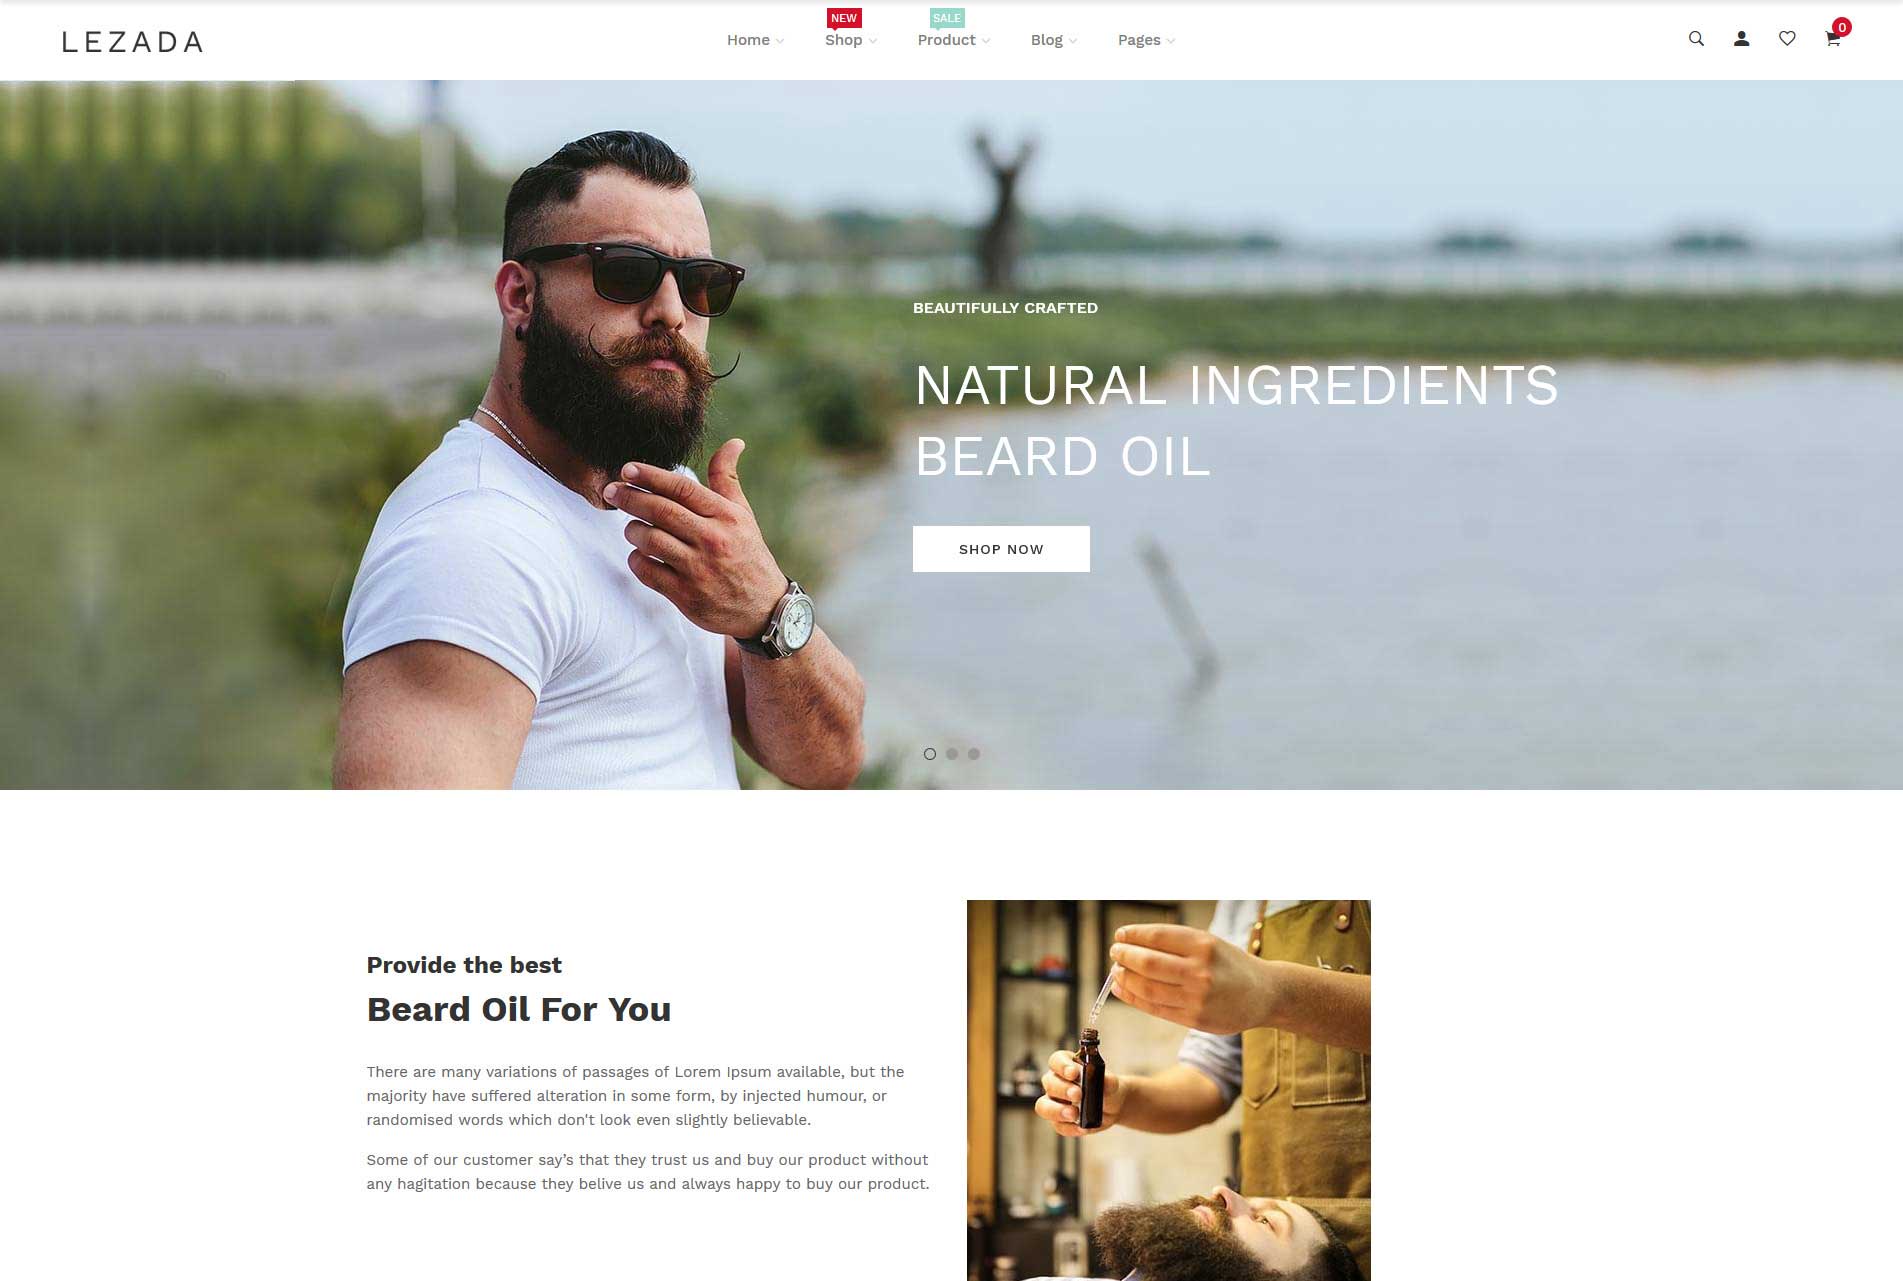This screenshot has height=1281, width=1903.
Task: Click the SALE badge above Product
Action: (x=946, y=18)
